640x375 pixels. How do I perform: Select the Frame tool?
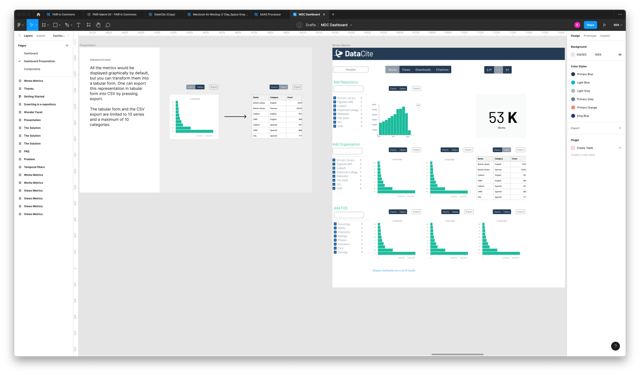(44, 25)
